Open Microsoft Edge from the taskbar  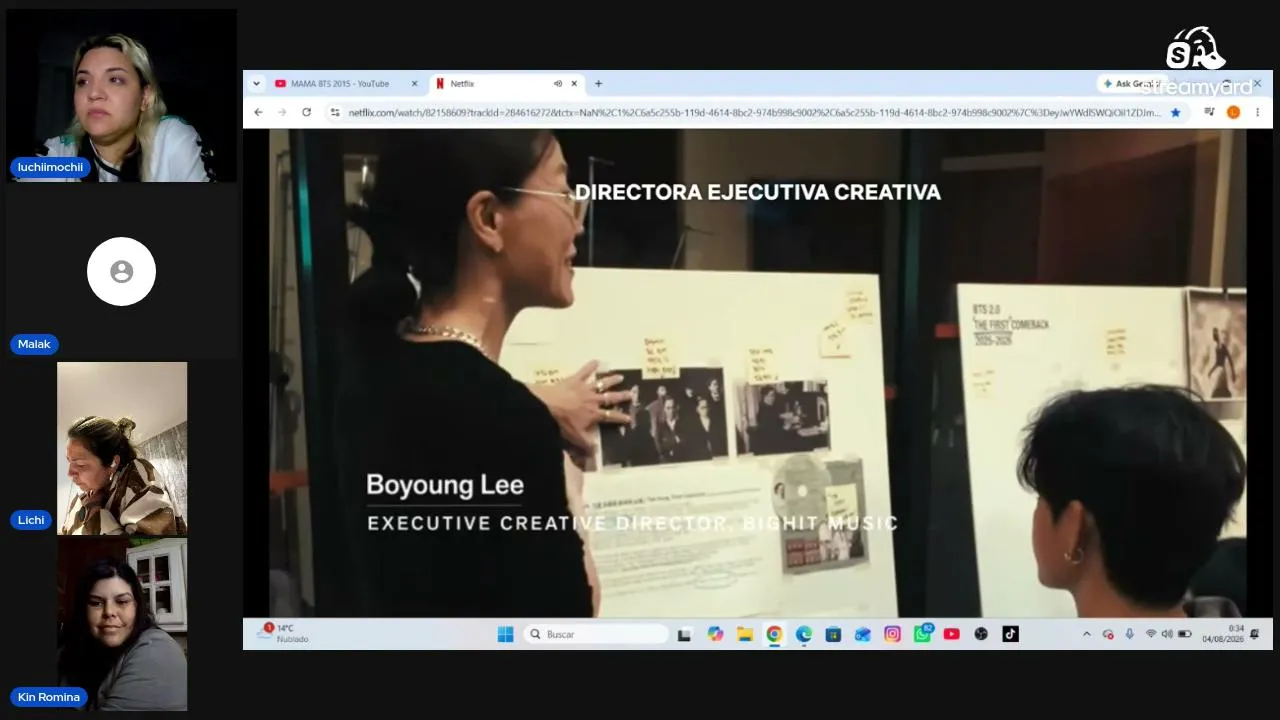coord(804,634)
